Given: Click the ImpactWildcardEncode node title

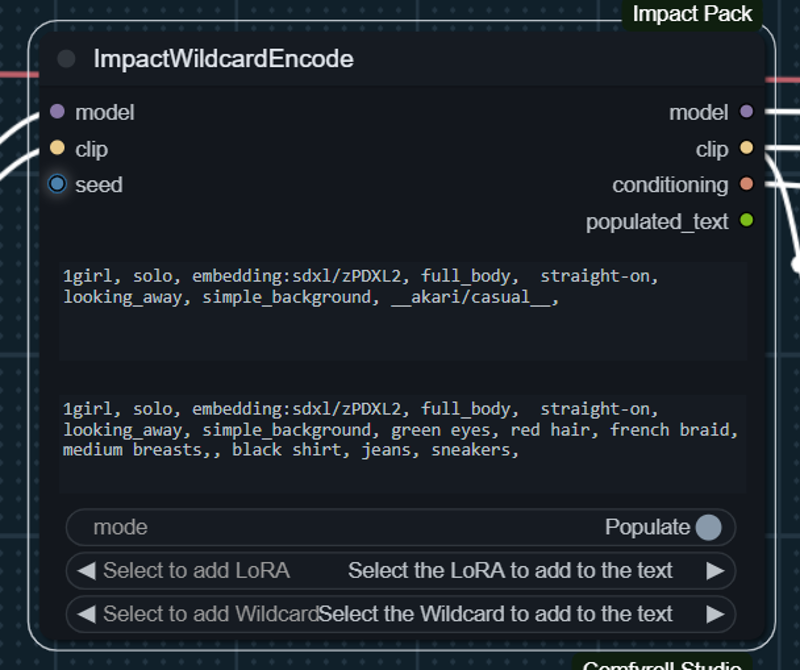Looking at the screenshot, I should click(x=223, y=59).
